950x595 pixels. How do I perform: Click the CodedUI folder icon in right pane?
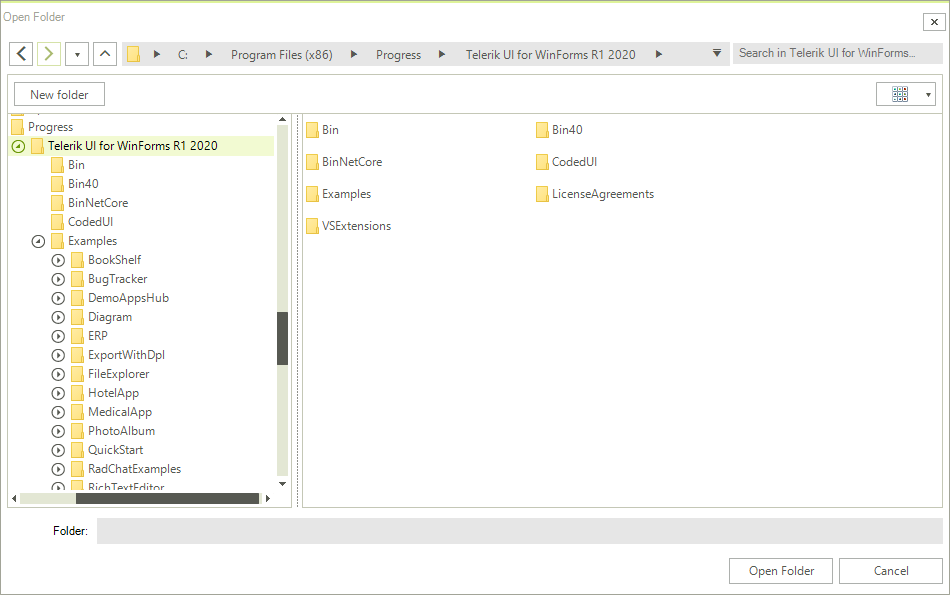pyautogui.click(x=541, y=161)
